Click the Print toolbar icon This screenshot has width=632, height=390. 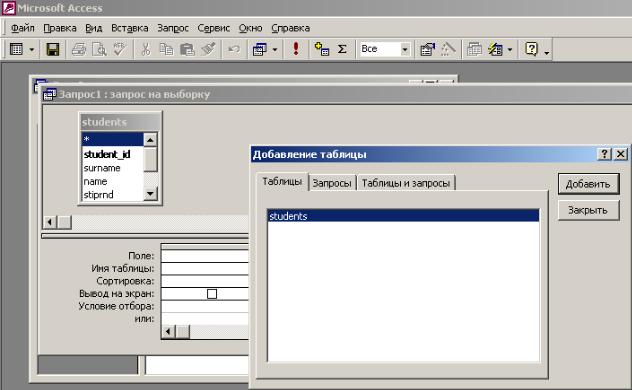(79, 49)
